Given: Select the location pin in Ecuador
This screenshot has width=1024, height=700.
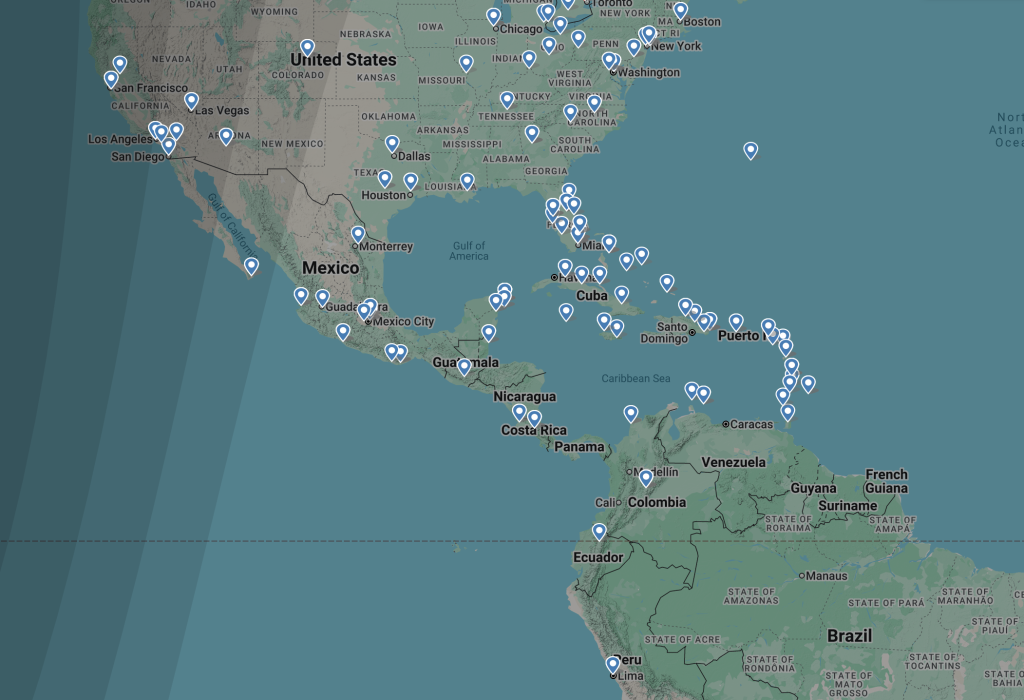Looking at the screenshot, I should click(599, 532).
